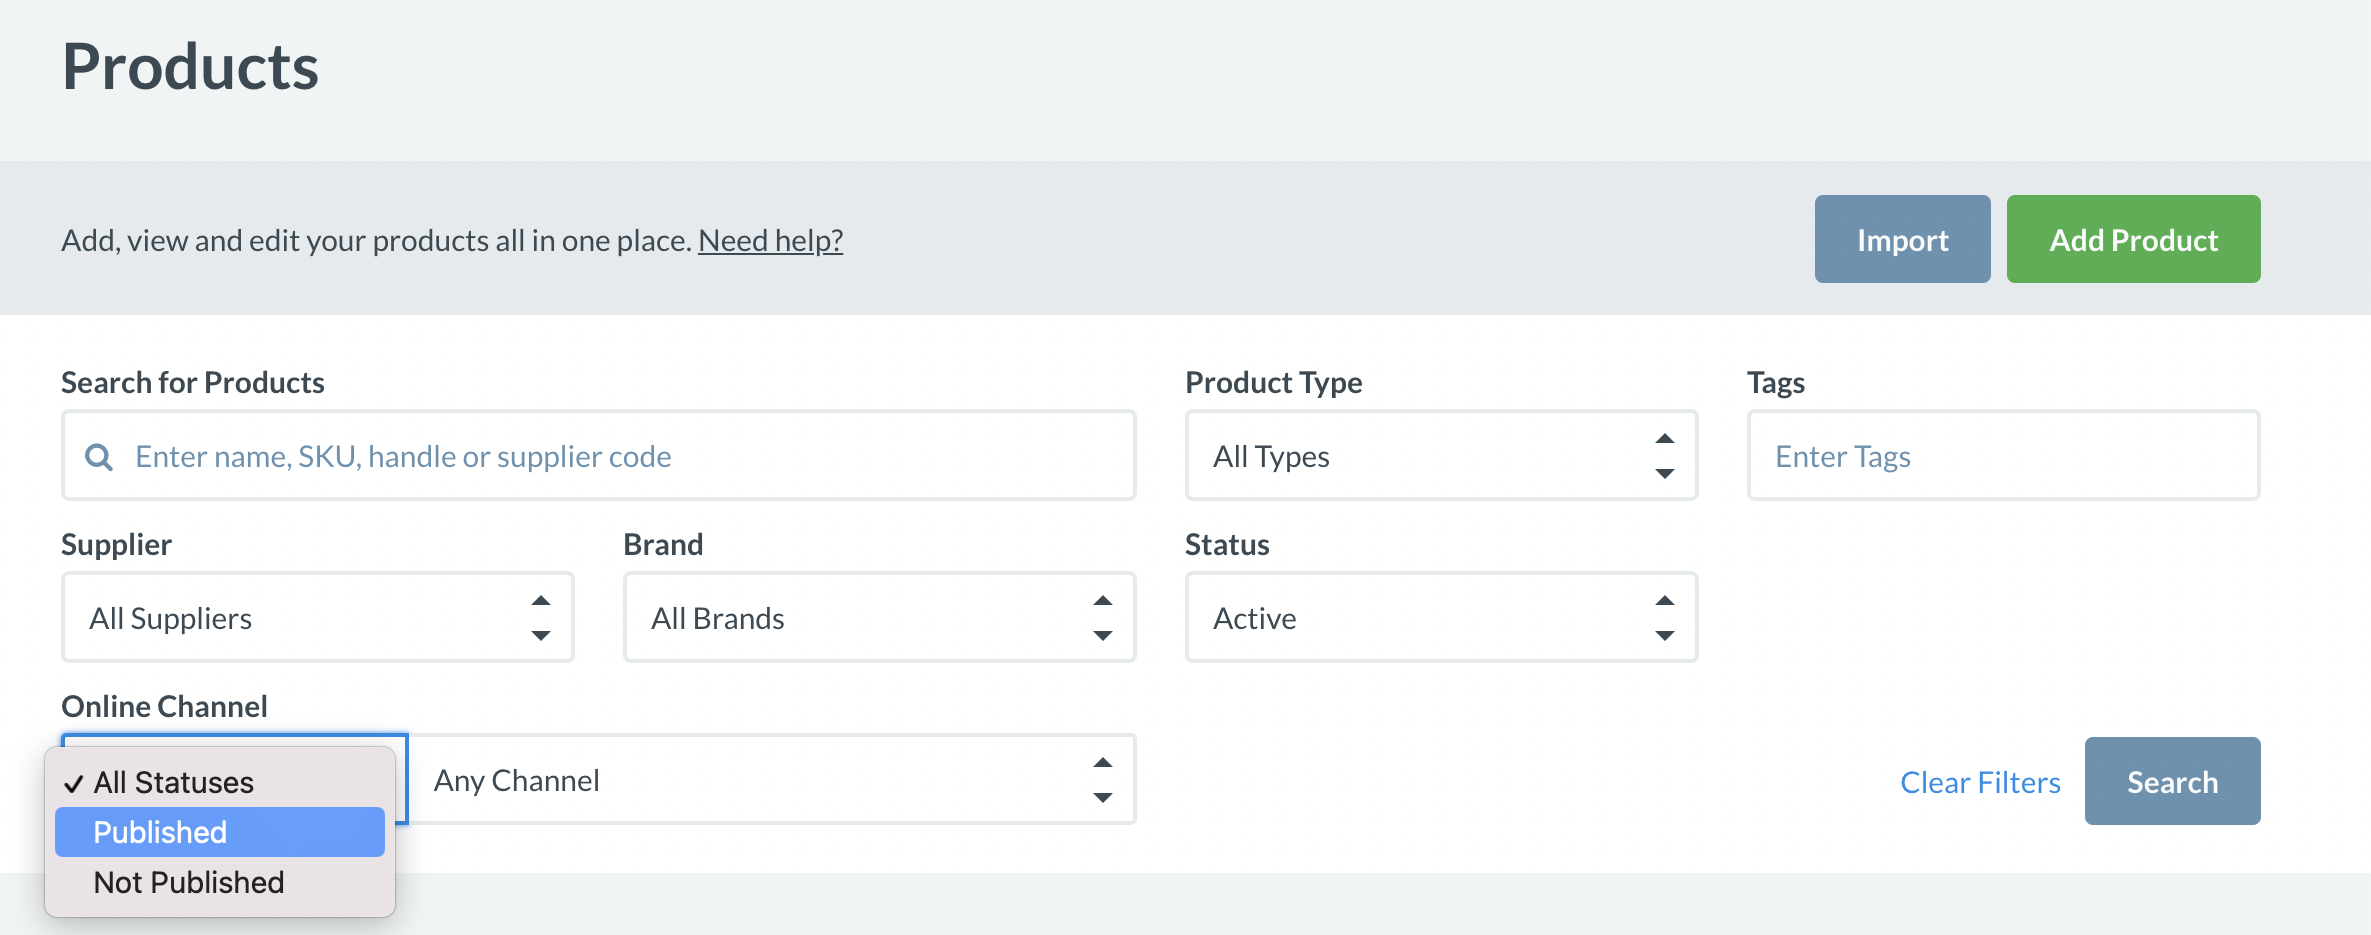Open the Need help? link
2371x935 pixels.
pos(770,241)
